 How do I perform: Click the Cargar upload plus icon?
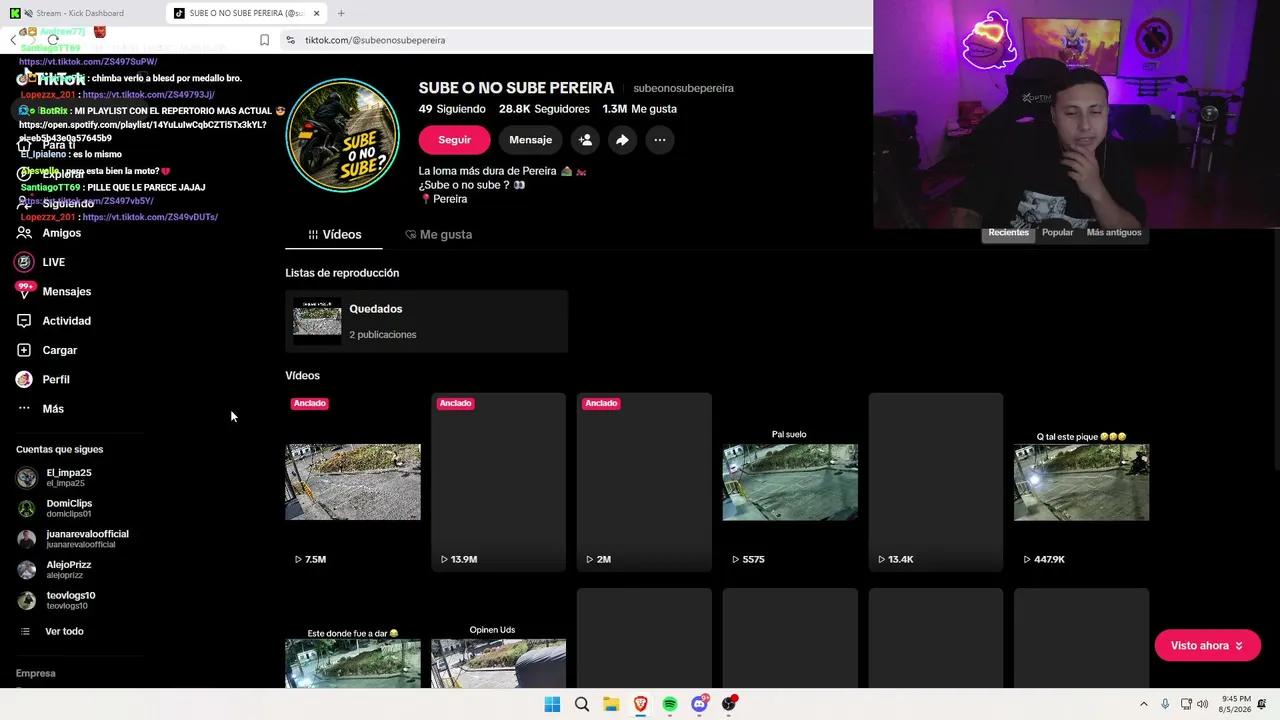coord(24,350)
